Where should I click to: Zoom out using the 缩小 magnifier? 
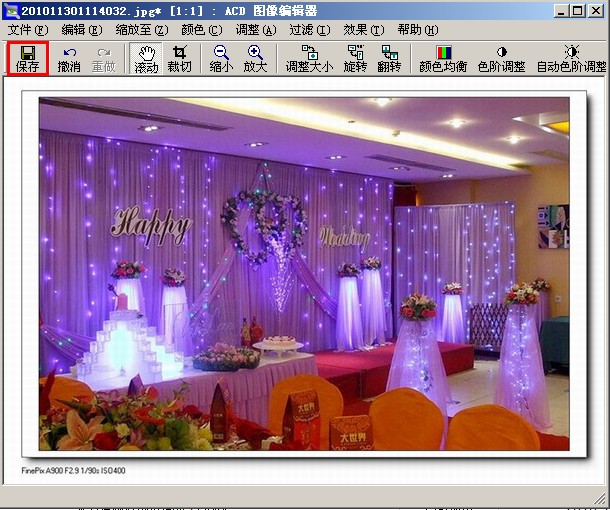click(221, 59)
